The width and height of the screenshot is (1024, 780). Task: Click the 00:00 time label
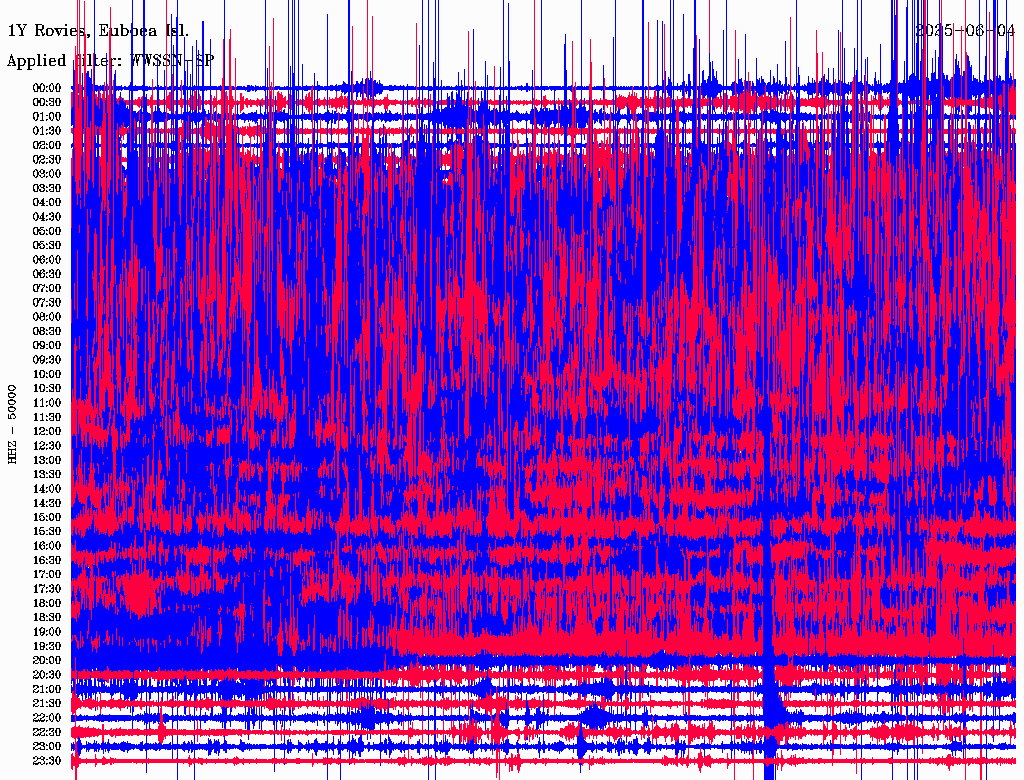(x=48, y=88)
